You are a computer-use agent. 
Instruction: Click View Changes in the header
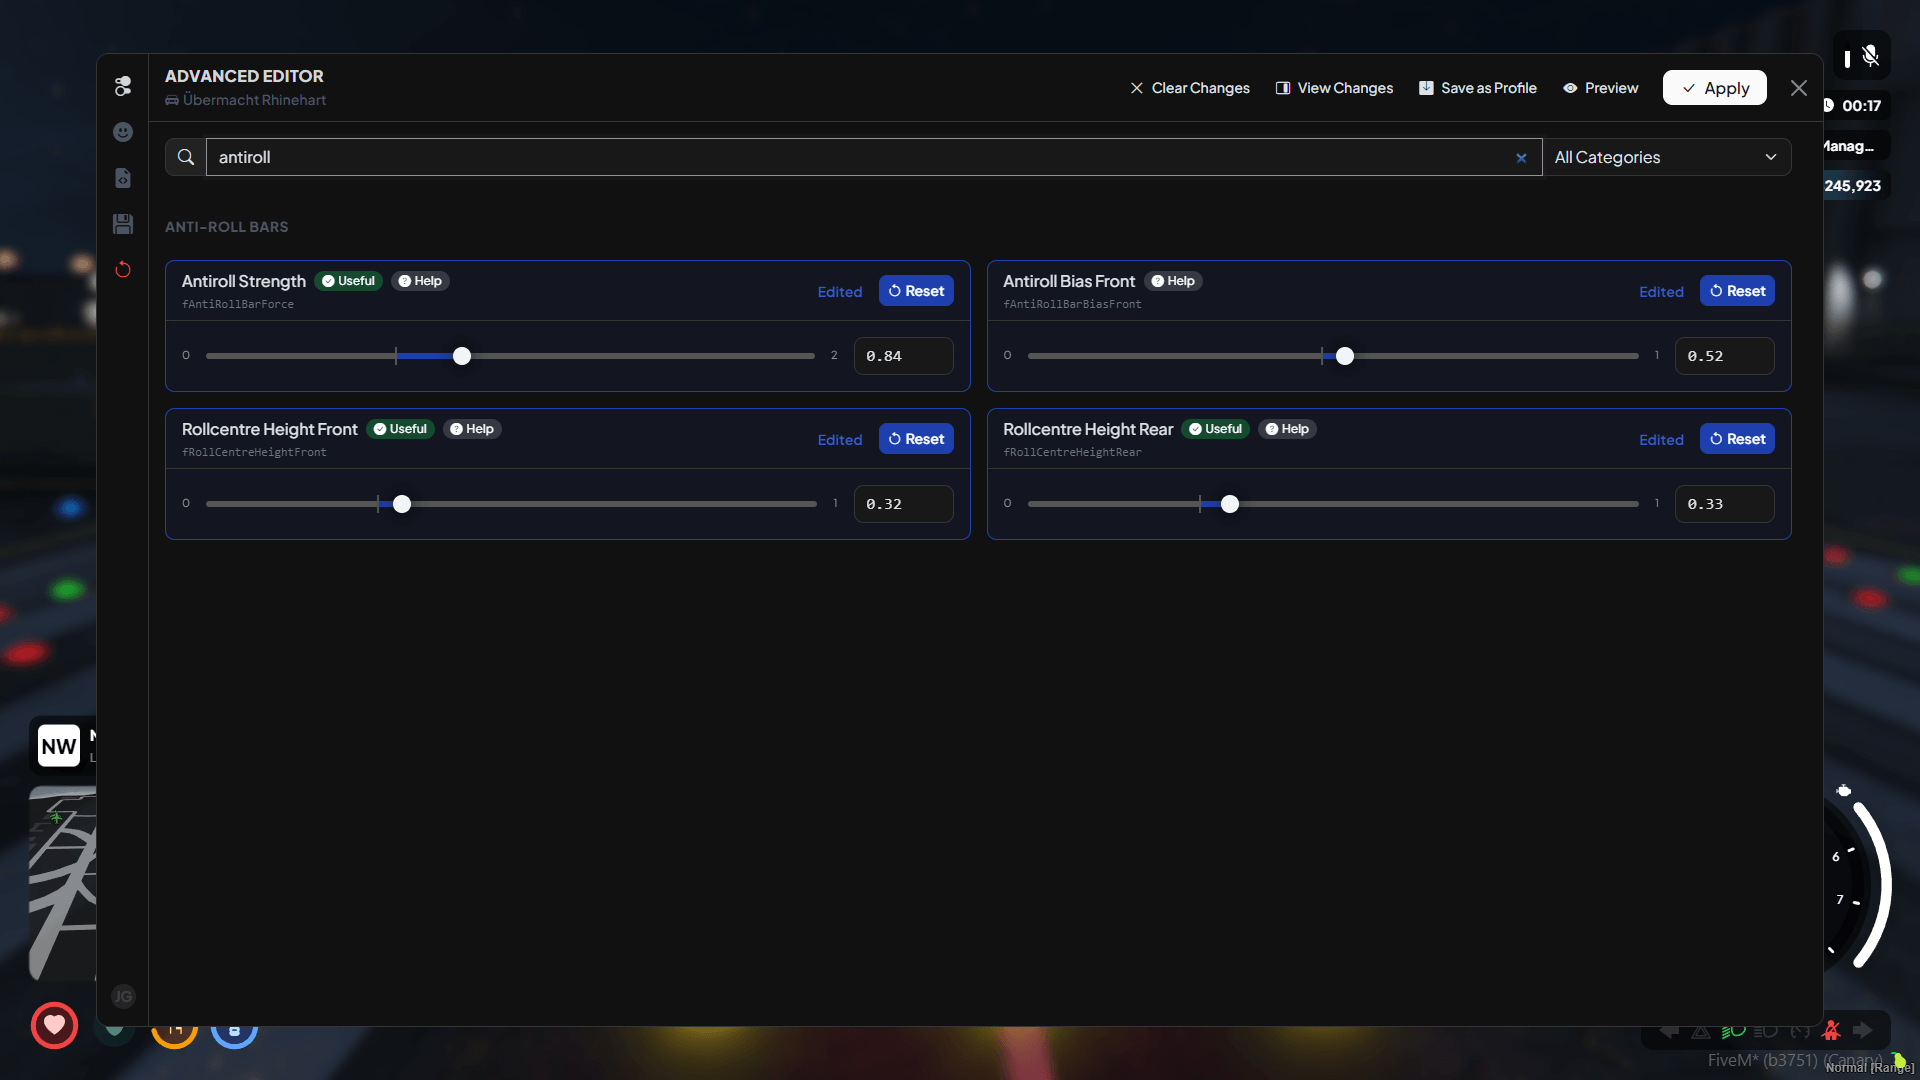(x=1334, y=88)
